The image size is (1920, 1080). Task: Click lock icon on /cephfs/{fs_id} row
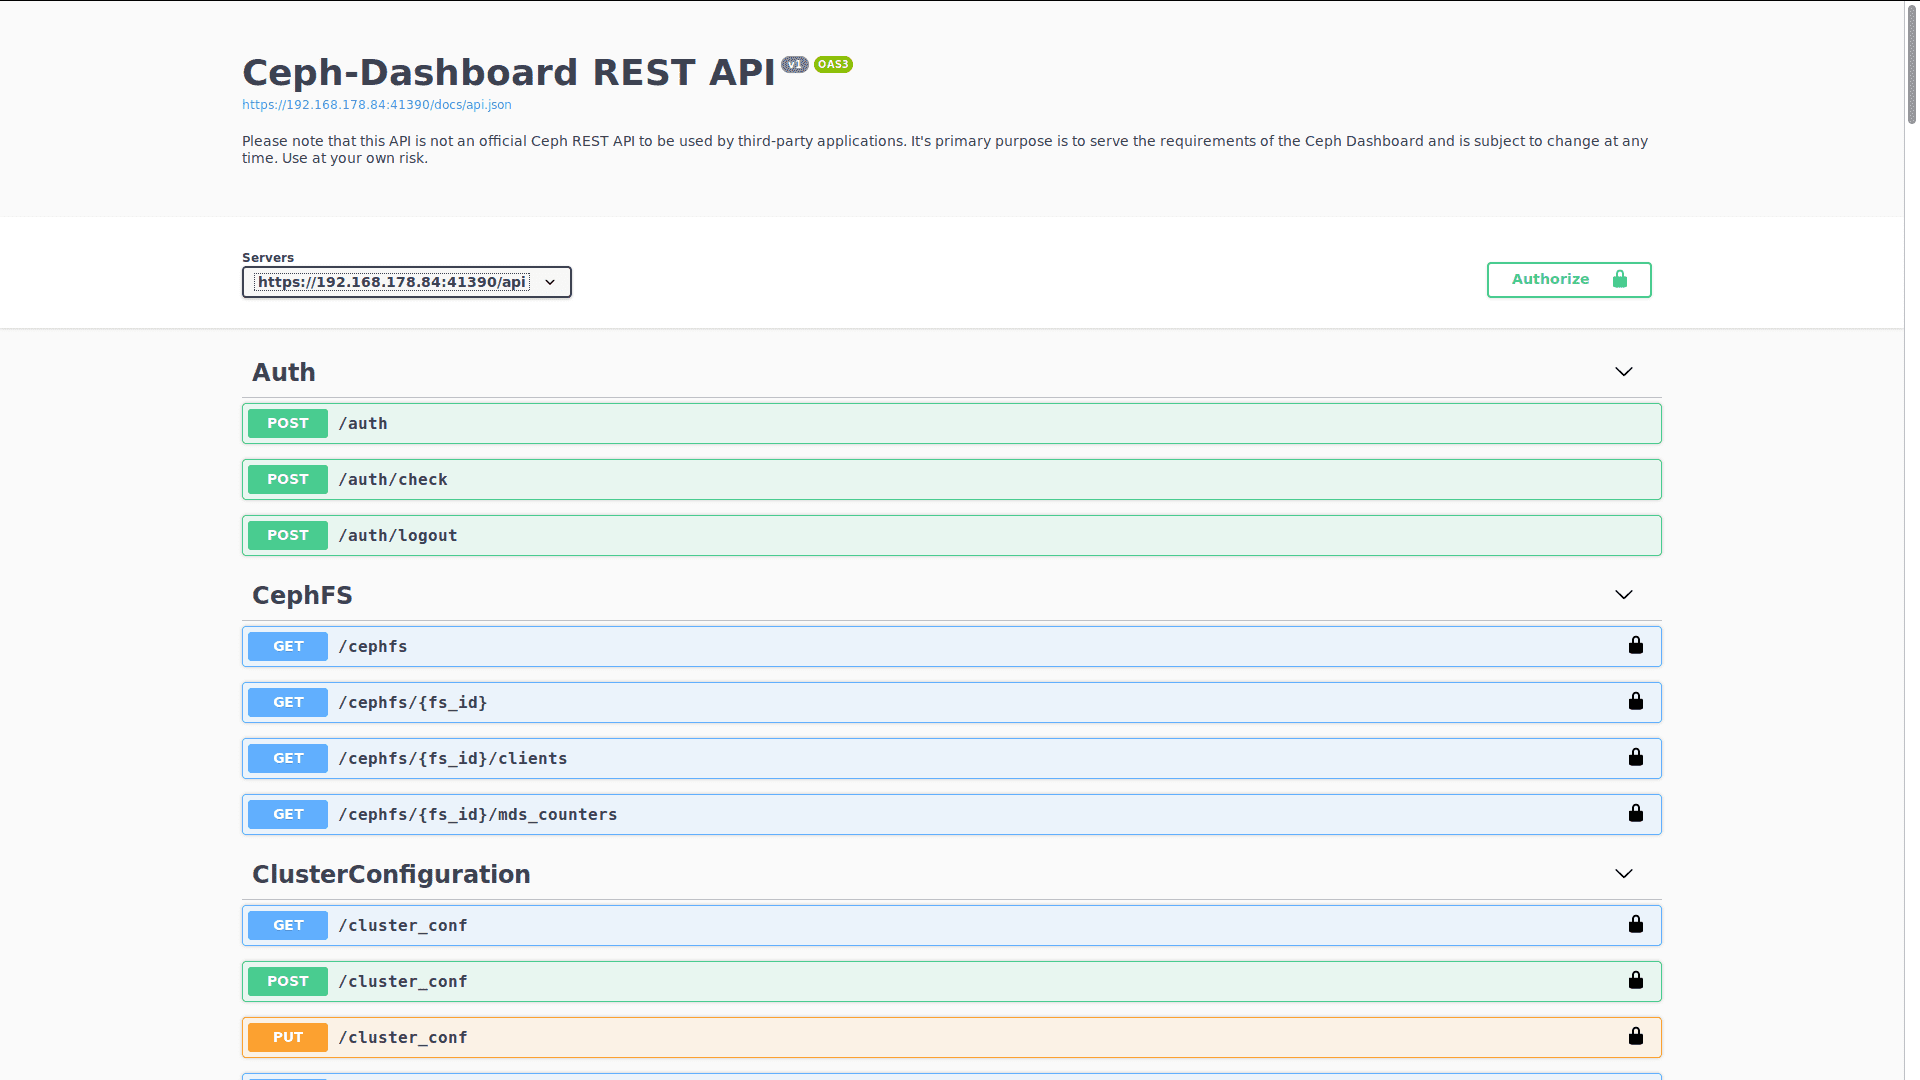[x=1635, y=702]
